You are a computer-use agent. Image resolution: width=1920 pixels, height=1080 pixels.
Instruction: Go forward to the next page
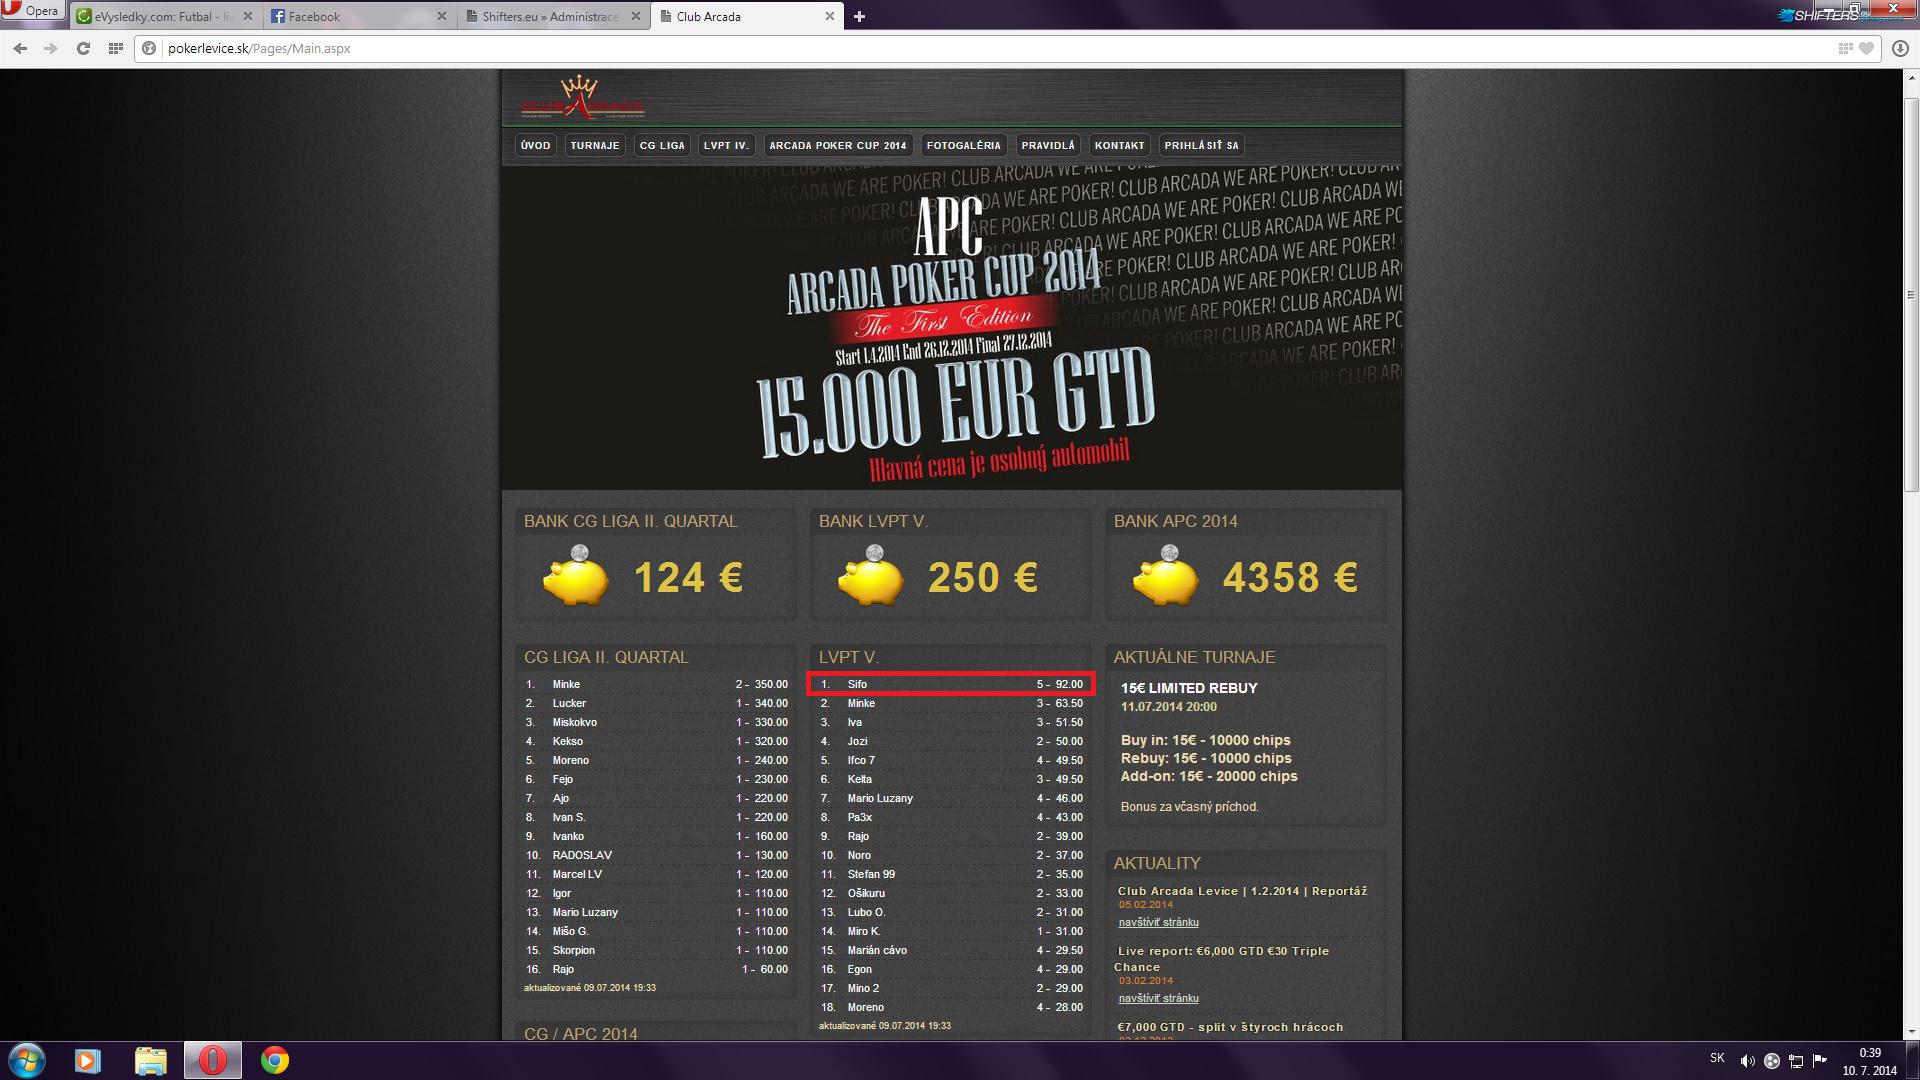(x=51, y=48)
